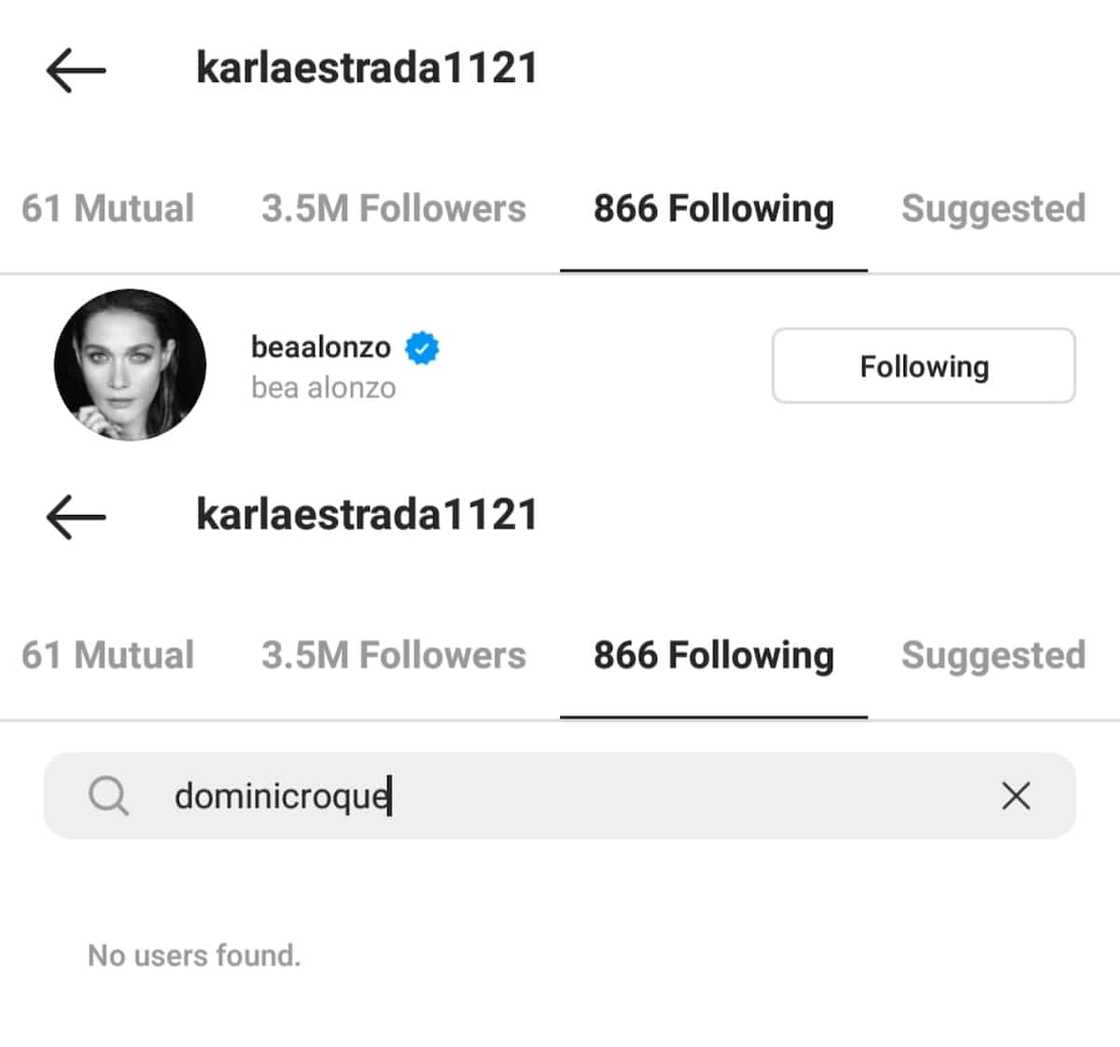Open Suggested tab above the beaalonzo row

point(992,209)
